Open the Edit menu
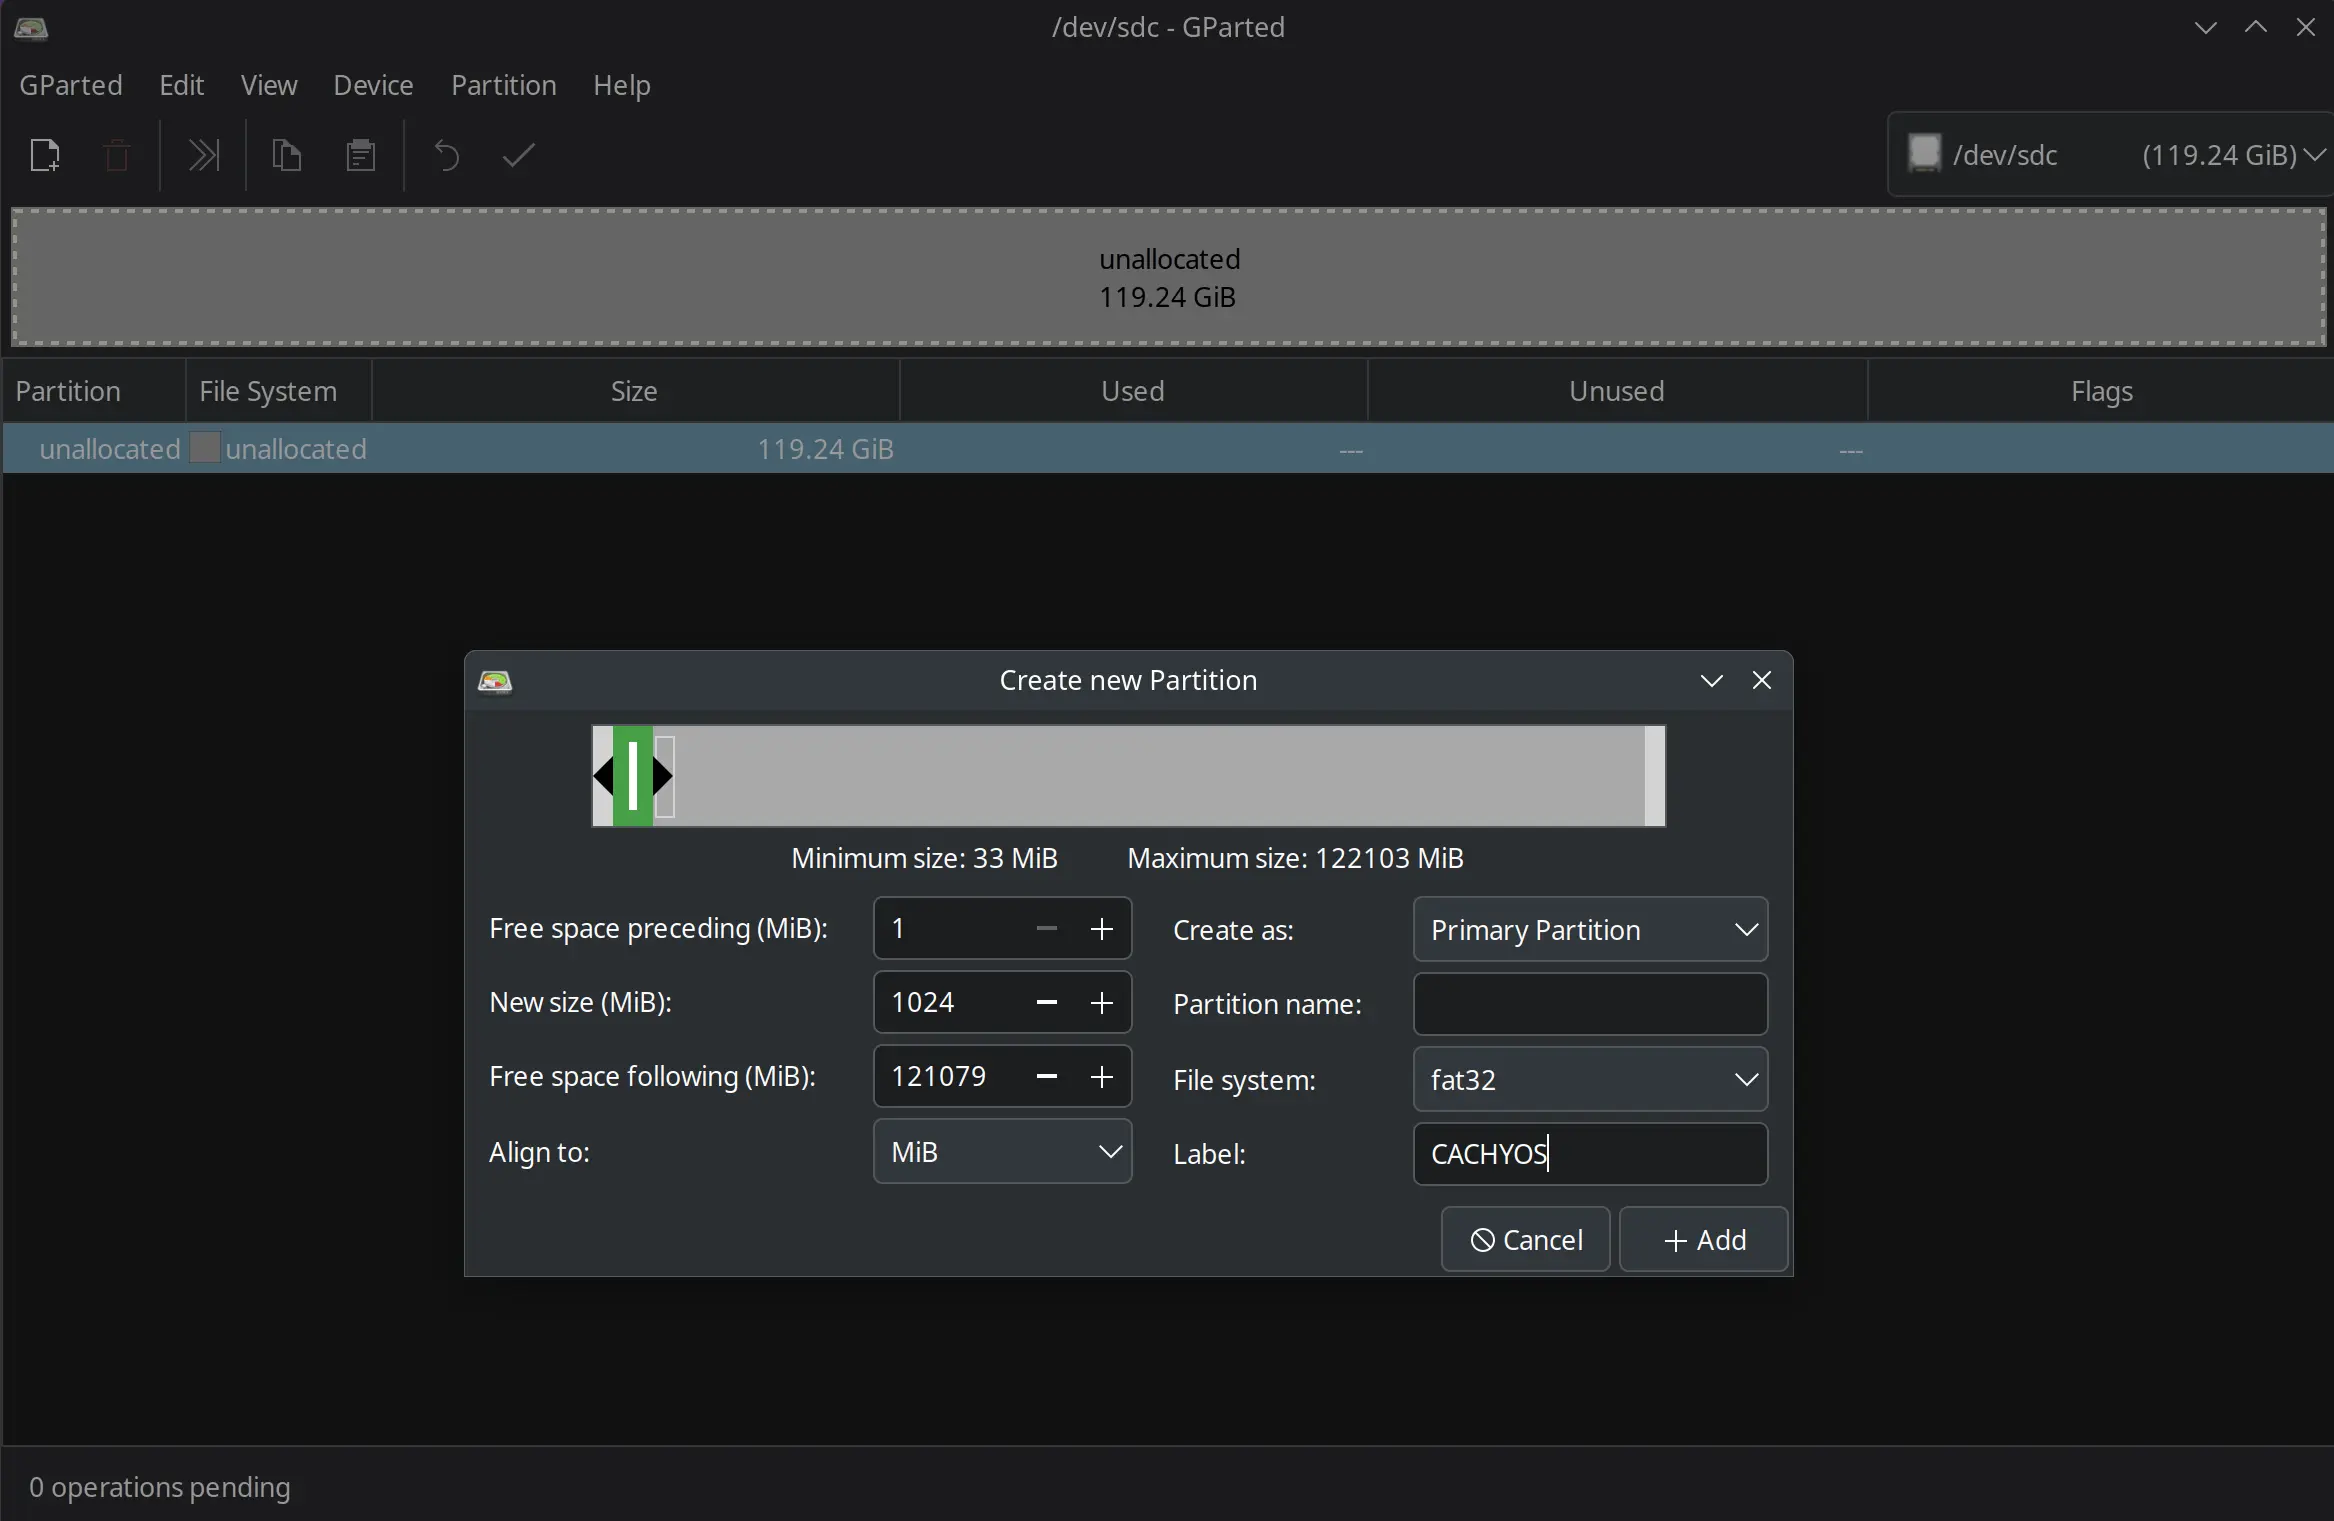The image size is (2334, 1521). [181, 85]
